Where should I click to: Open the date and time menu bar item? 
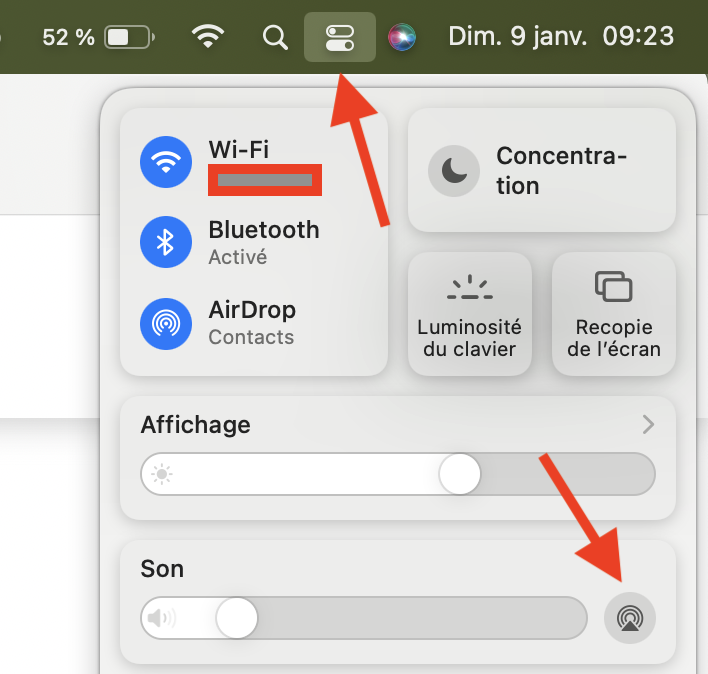561,37
